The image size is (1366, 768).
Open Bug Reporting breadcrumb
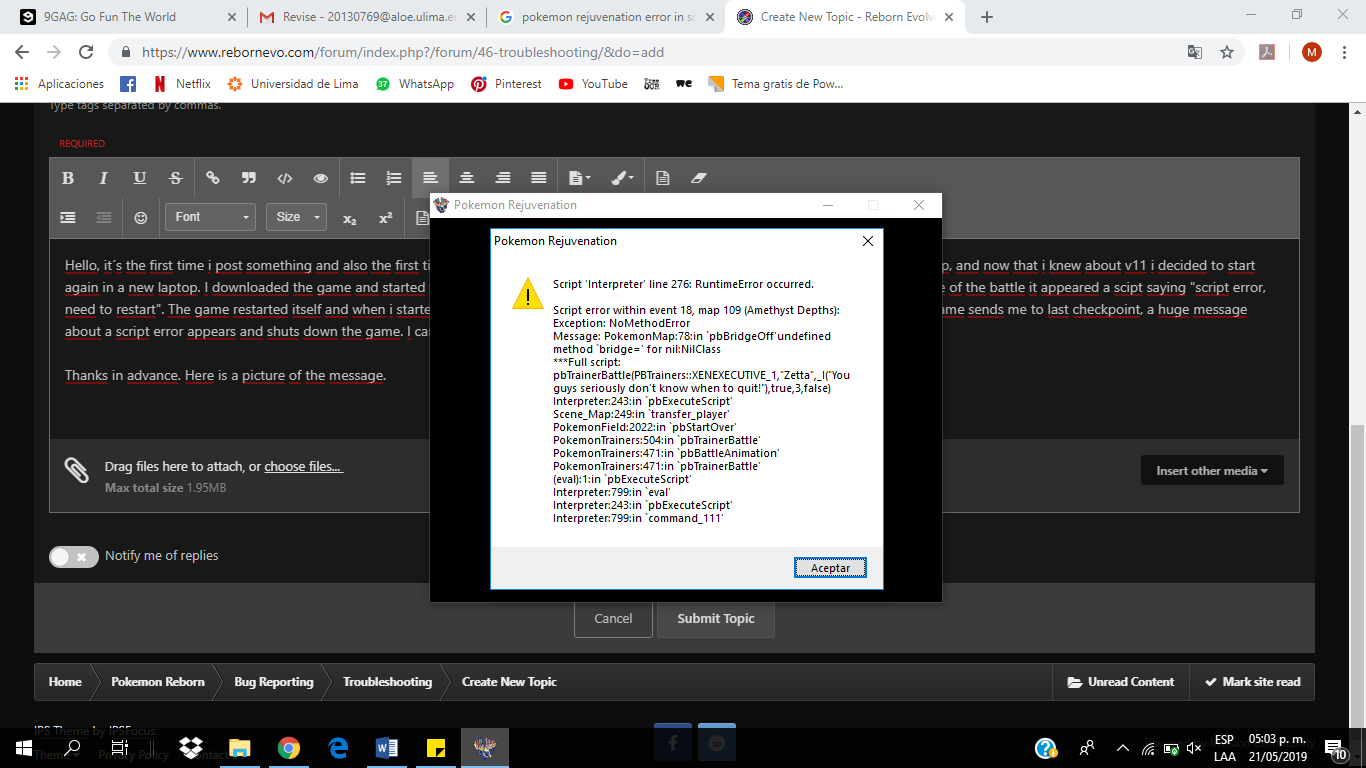pos(274,682)
